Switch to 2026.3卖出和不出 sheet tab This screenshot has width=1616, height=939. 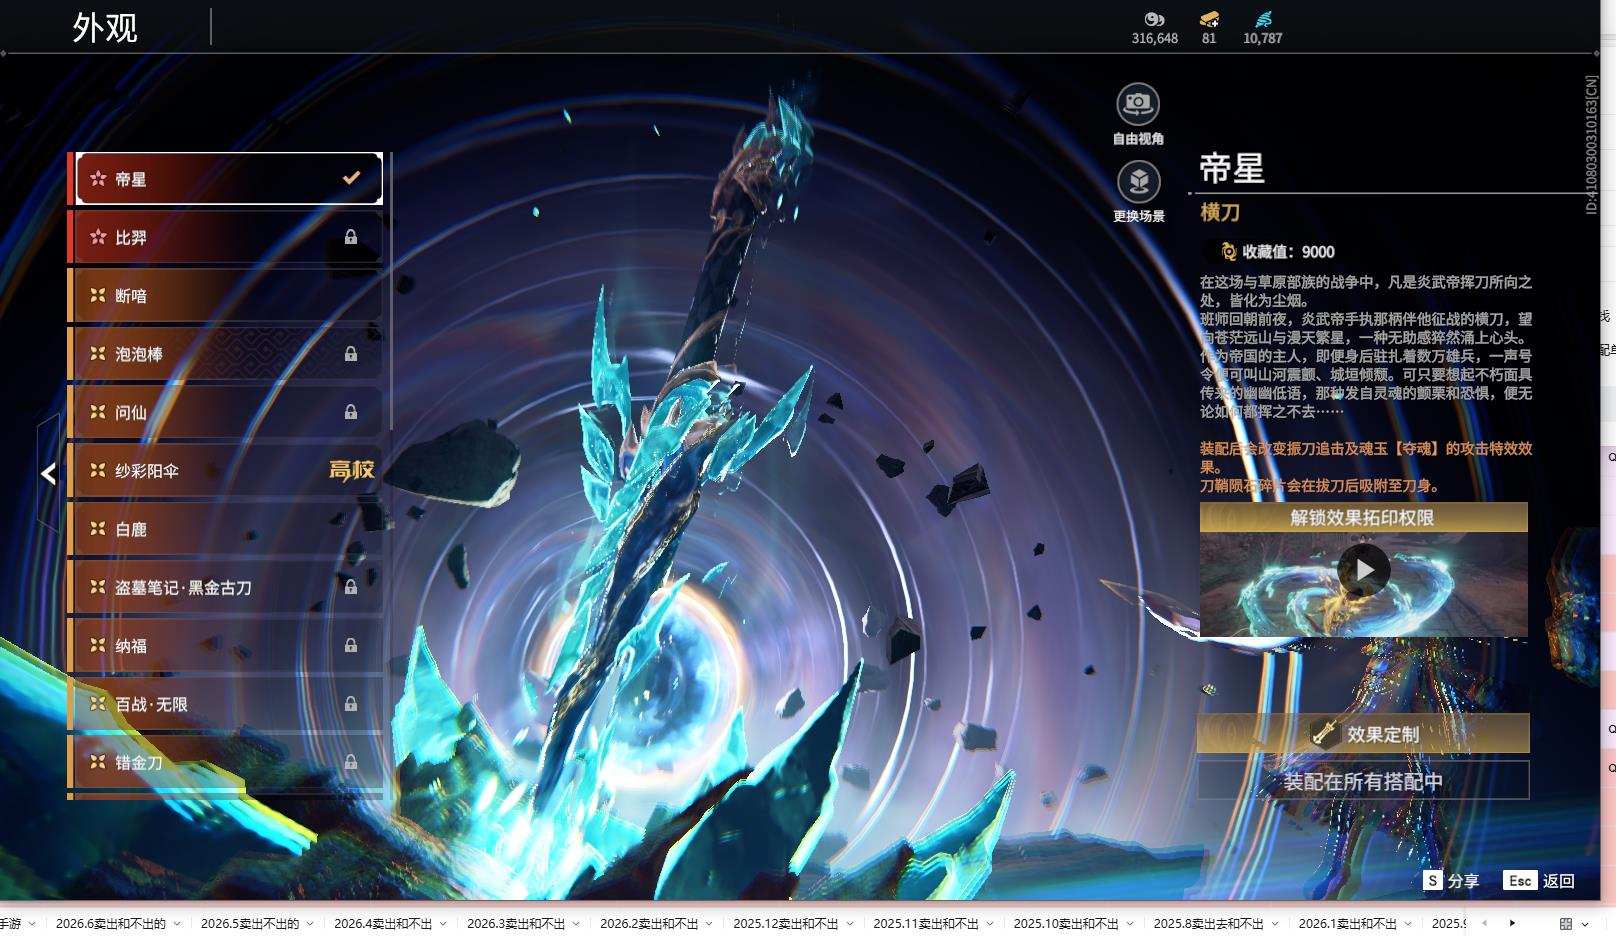[x=516, y=924]
